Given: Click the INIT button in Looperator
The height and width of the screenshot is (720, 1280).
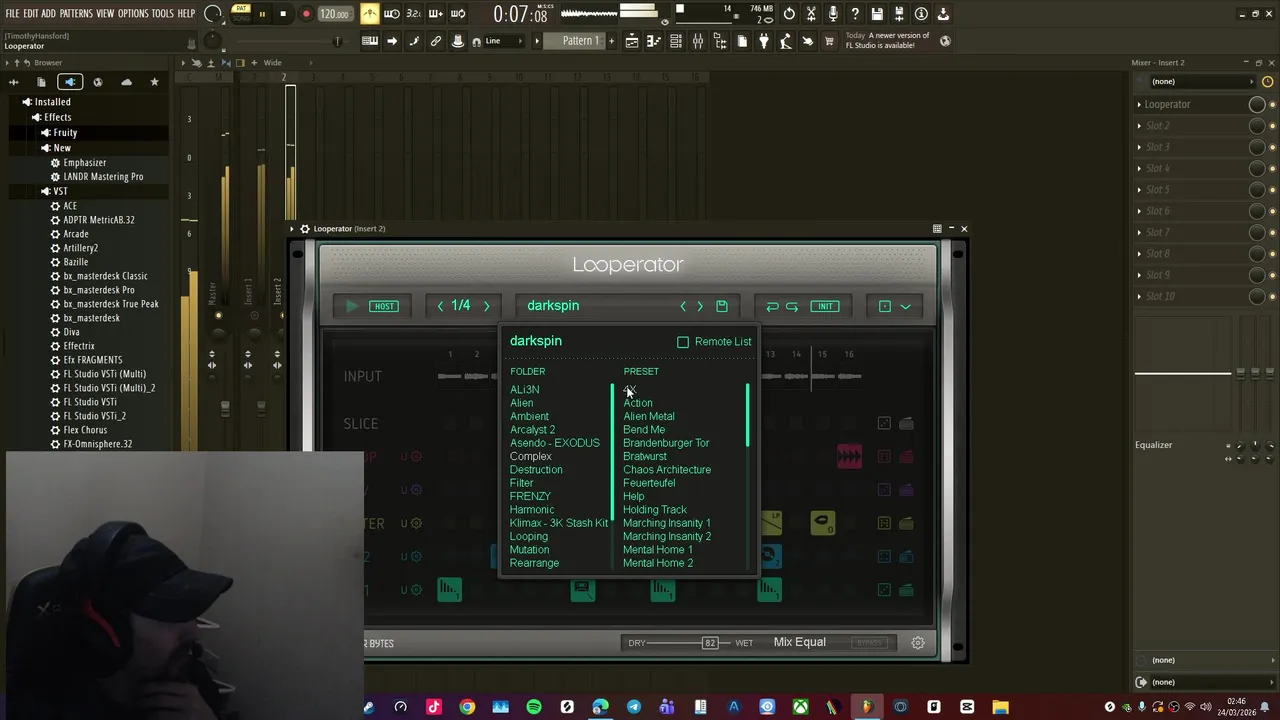Looking at the screenshot, I should 825,306.
